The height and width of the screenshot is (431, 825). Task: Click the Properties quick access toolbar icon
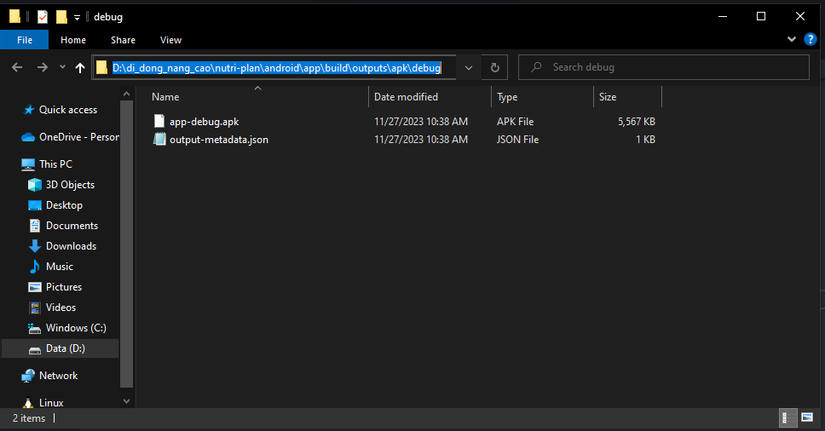tap(43, 17)
